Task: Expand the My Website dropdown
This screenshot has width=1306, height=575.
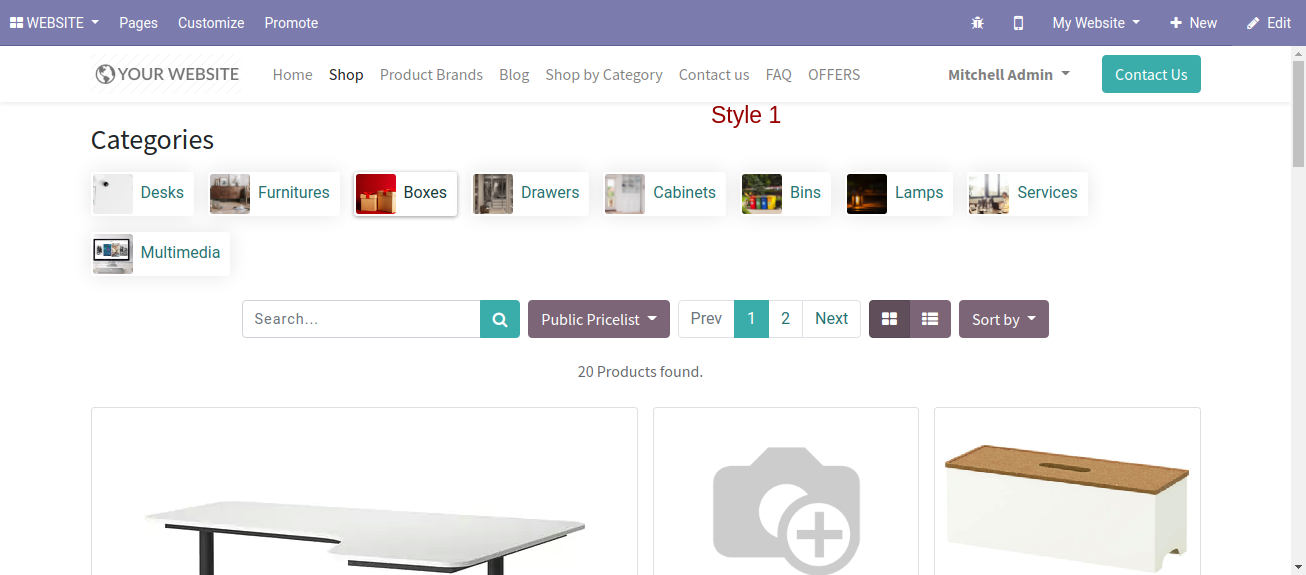Action: pos(1096,22)
